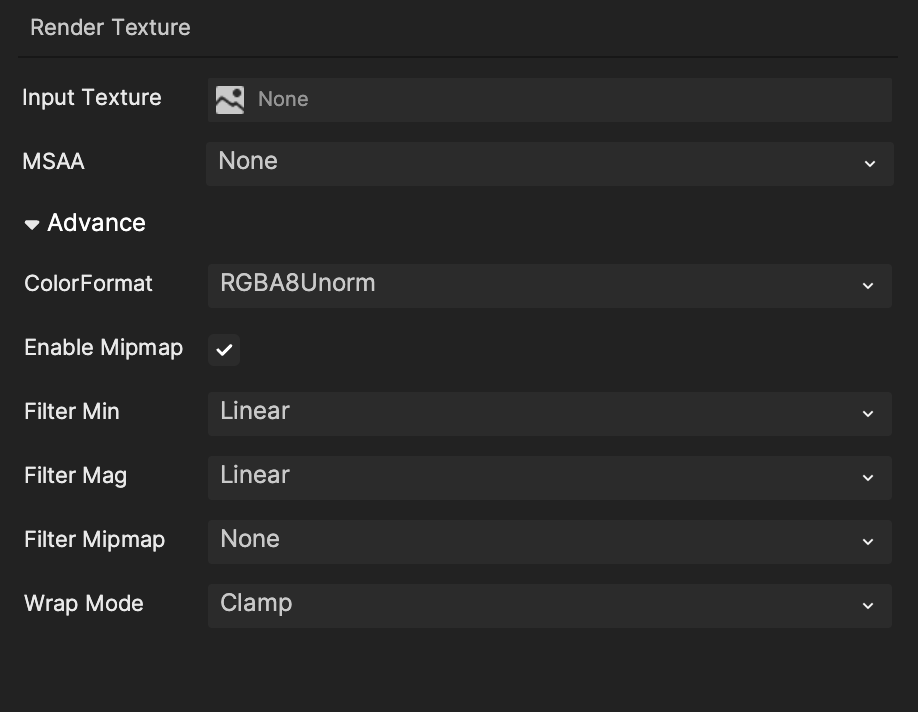Viewport: 918px width, 712px height.
Task: Click the Advance section disclosure triangle
Action: coord(32,224)
